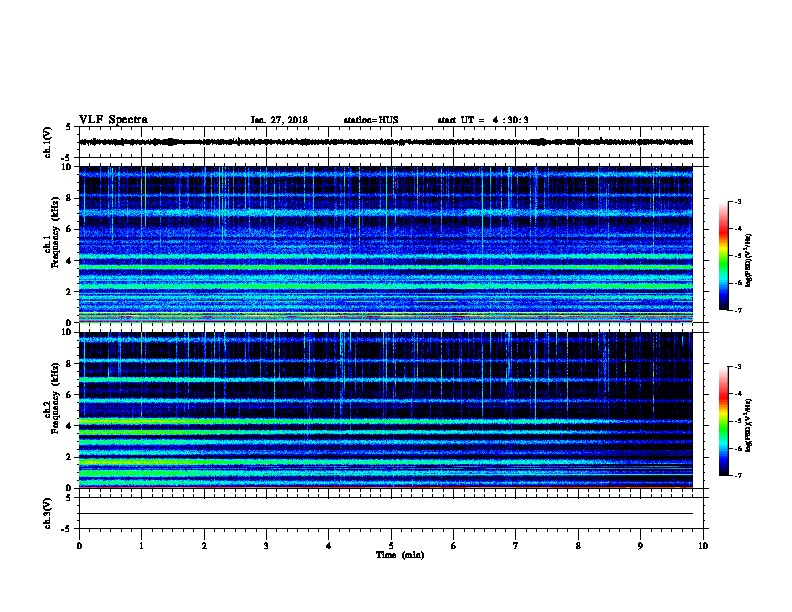This screenshot has width=792, height=612.
Task: Click time axis tick label '2'
Action: click(204, 546)
